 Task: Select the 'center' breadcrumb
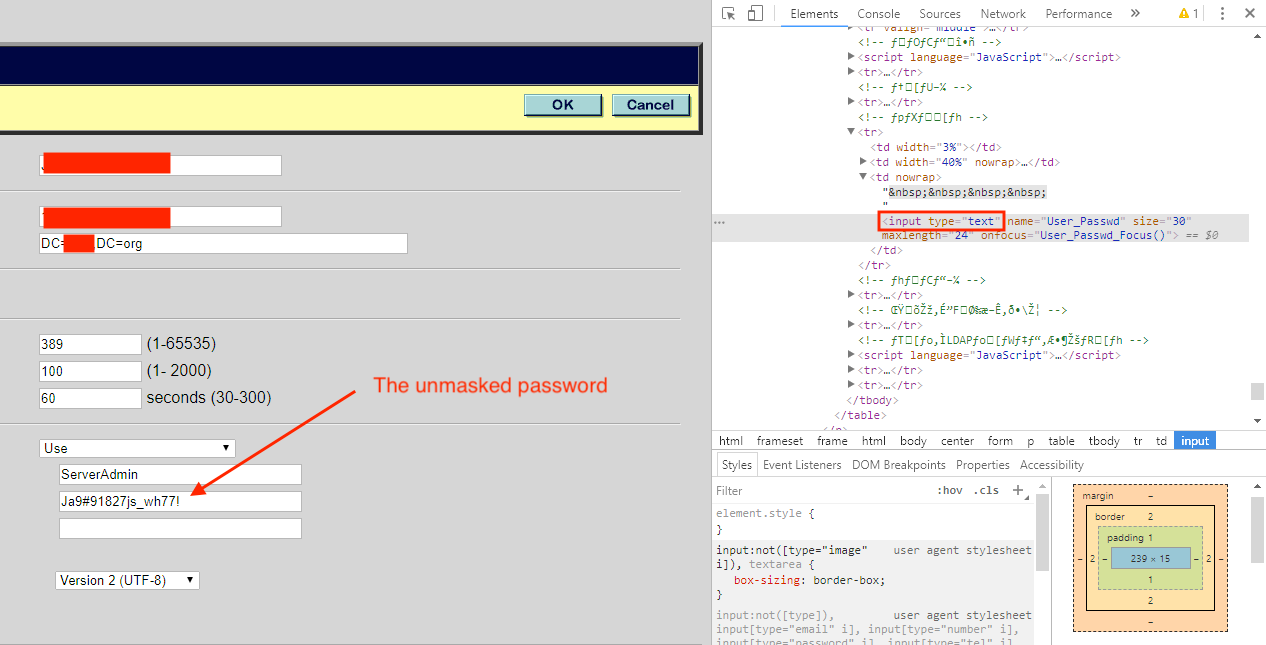coord(957,441)
